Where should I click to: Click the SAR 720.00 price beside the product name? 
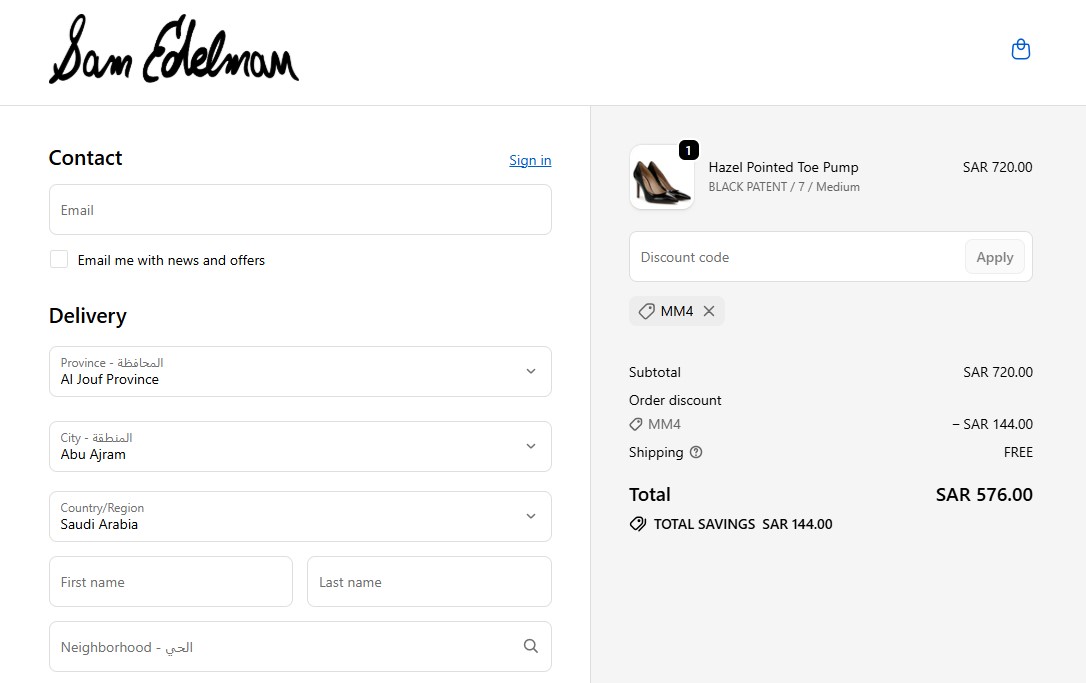click(997, 167)
